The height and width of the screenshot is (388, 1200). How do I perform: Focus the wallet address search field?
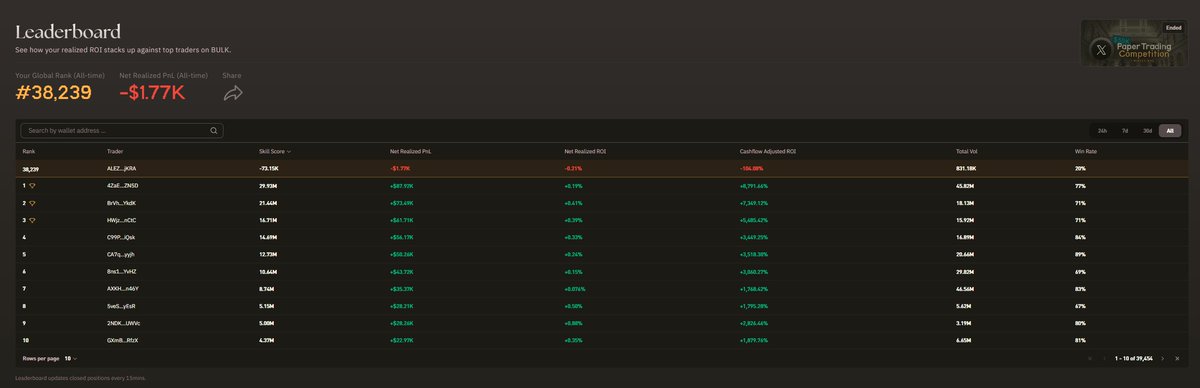pos(122,130)
